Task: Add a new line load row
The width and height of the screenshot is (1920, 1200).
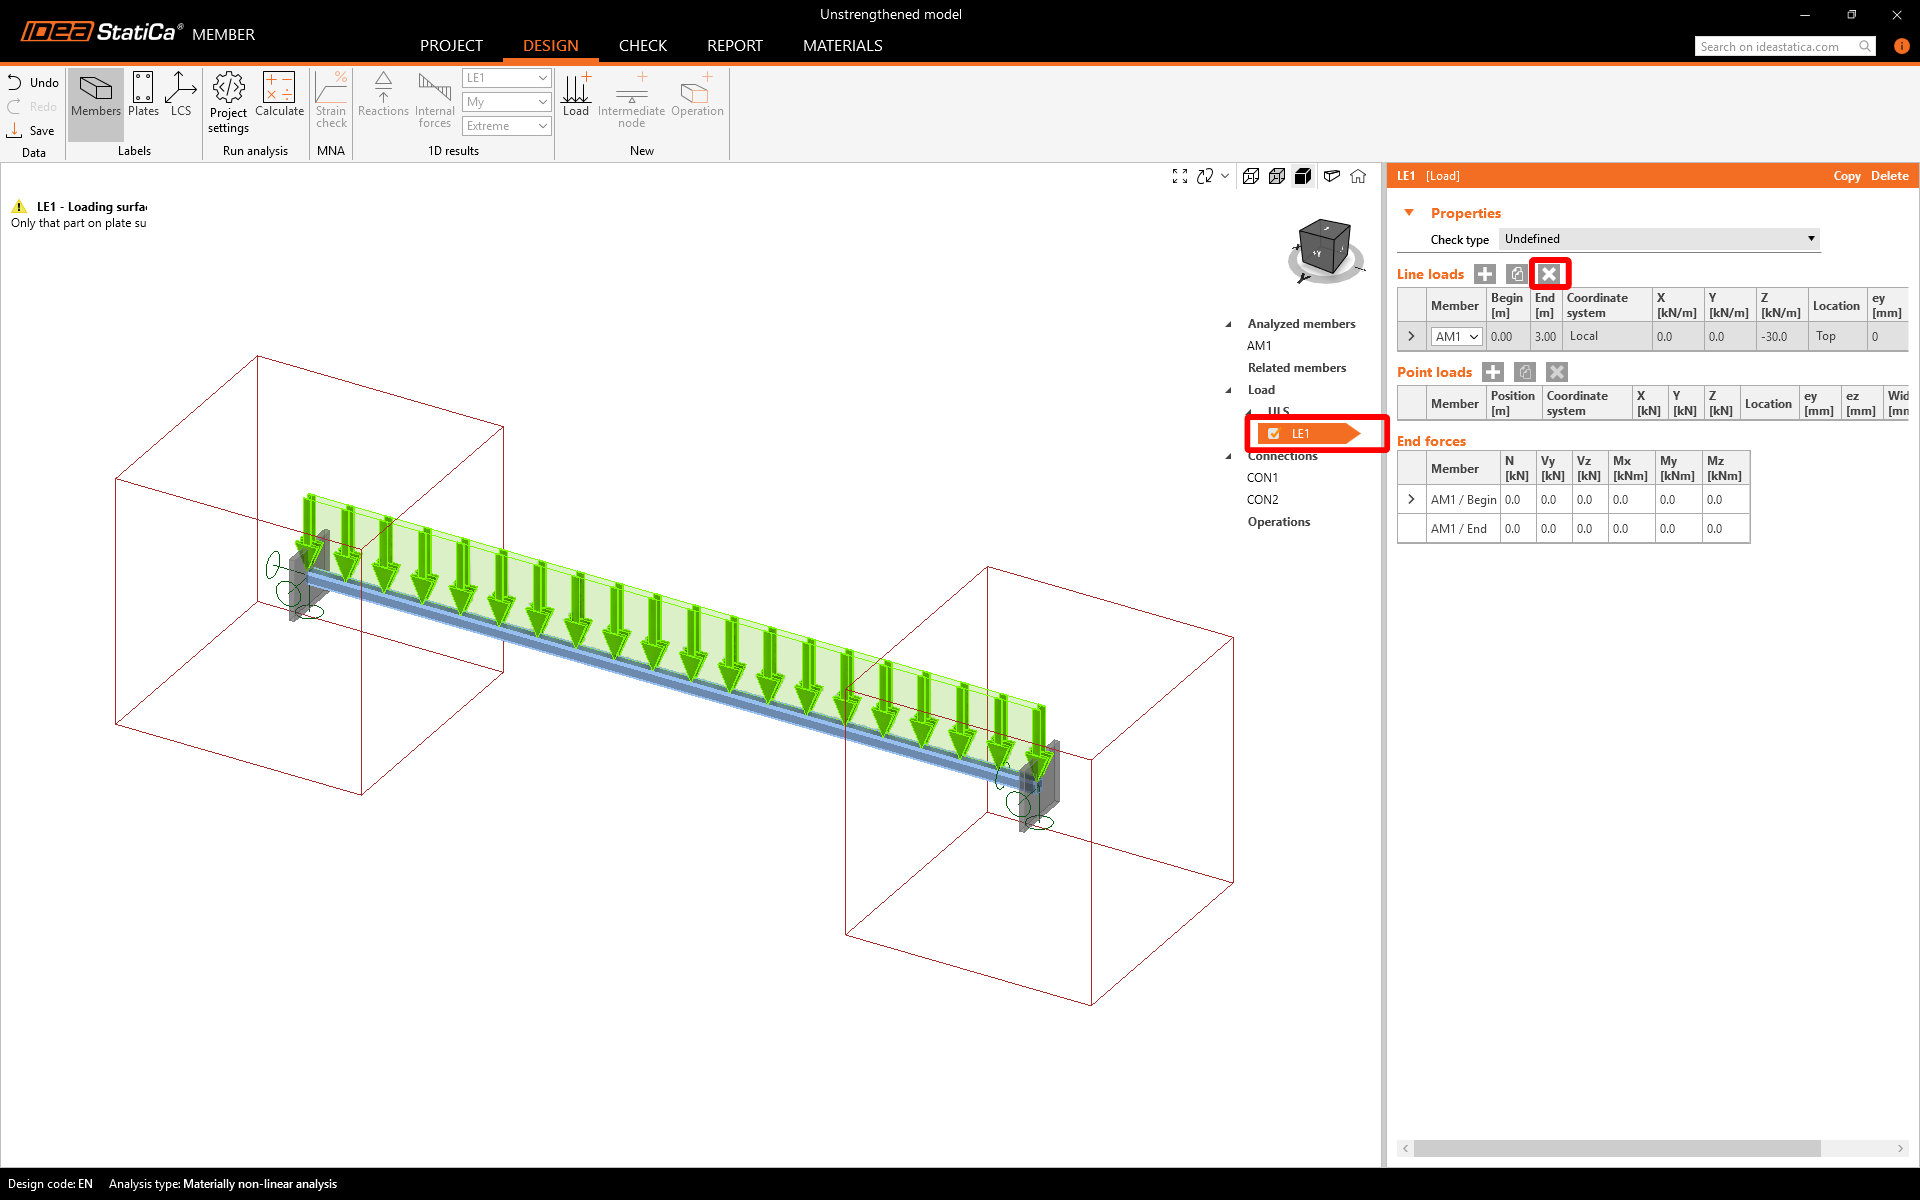Action: pos(1485,274)
